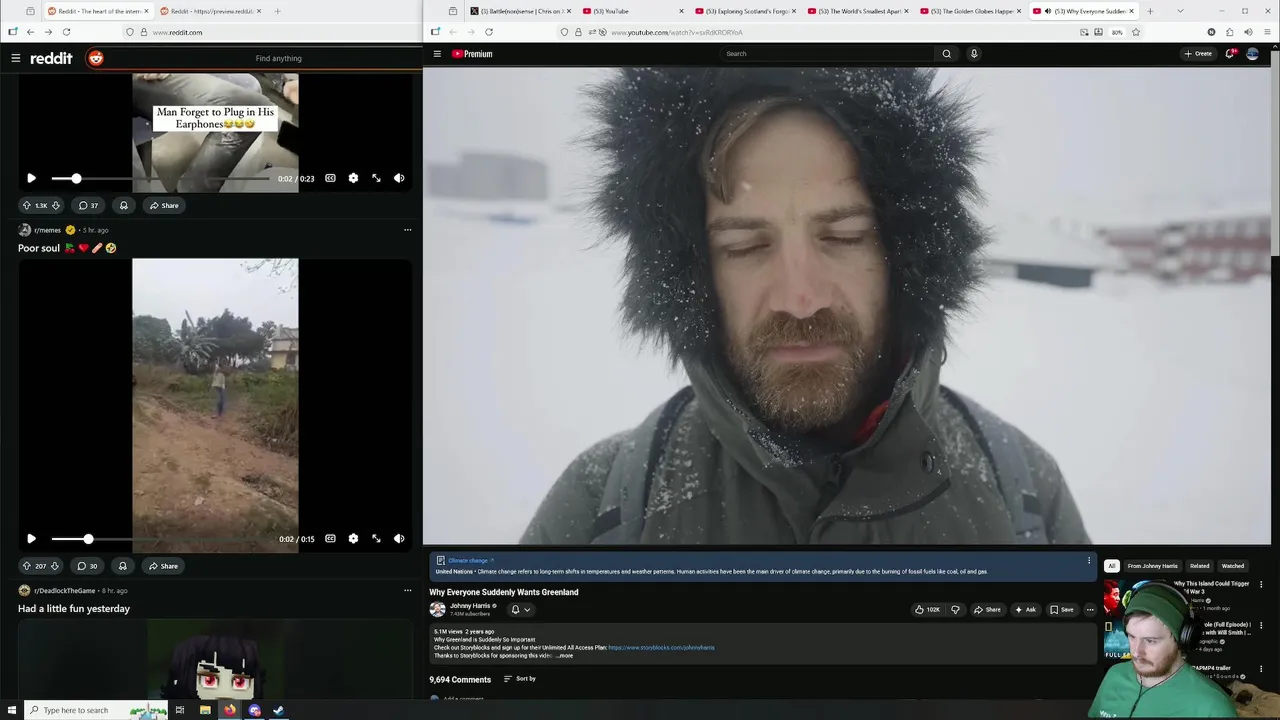Switch to The Golden Globes tab
The image size is (1280, 720).
tap(969, 11)
